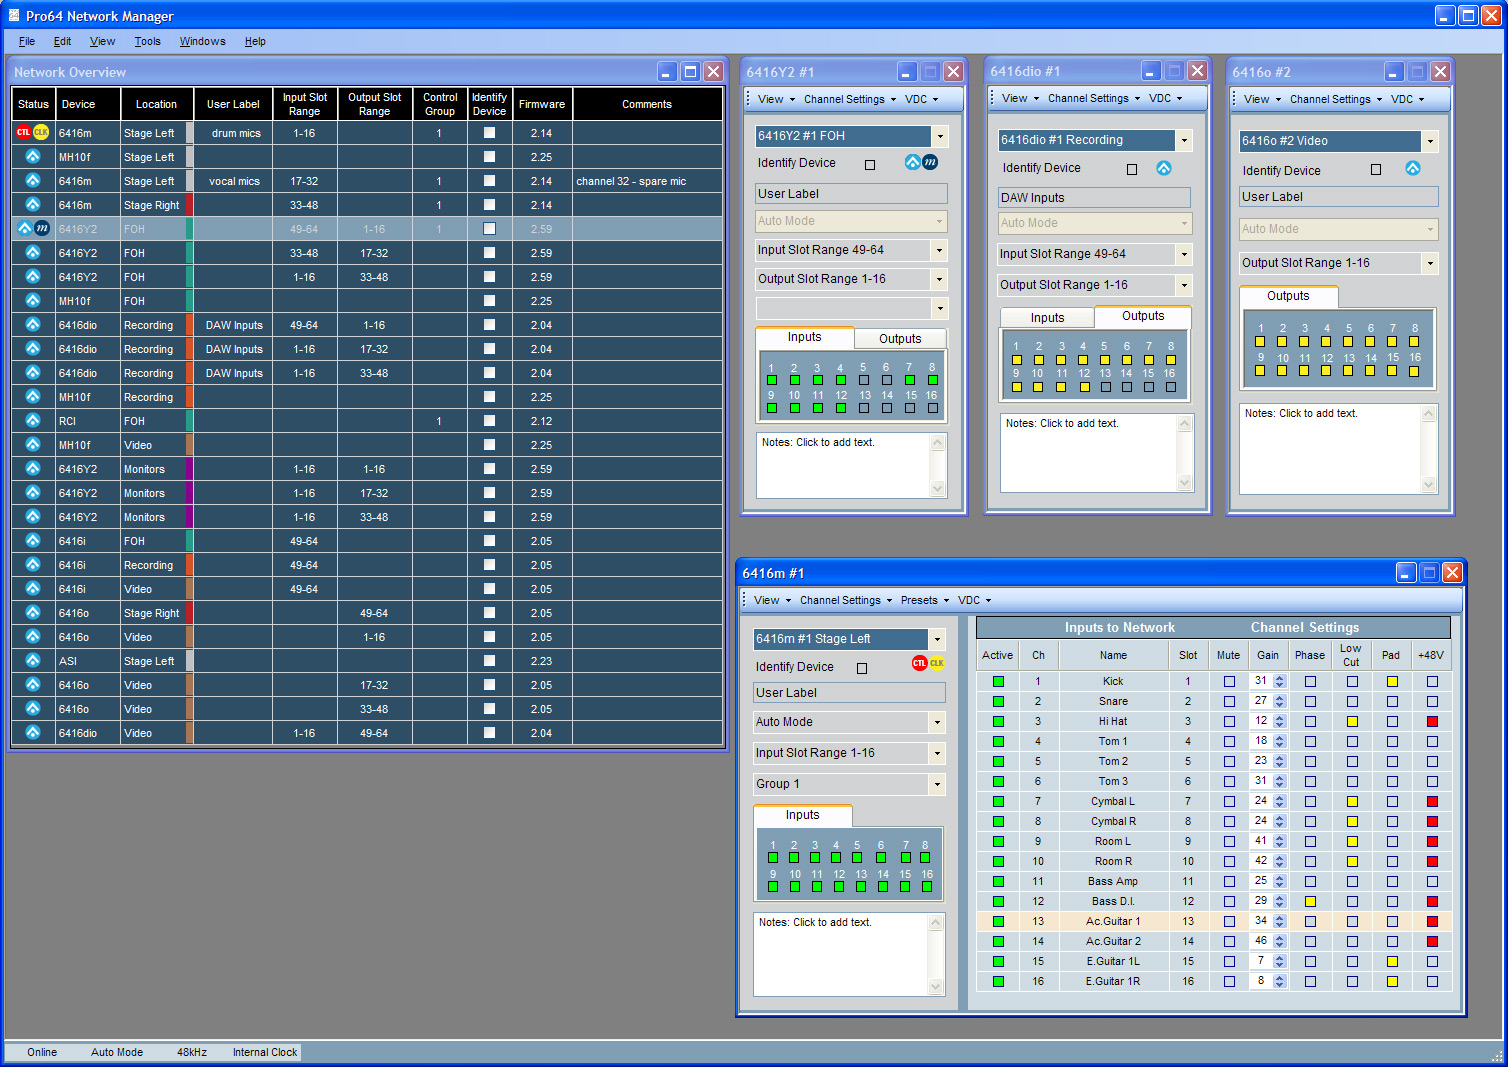
Task: Switch to Inputs tab in 6416dio #1
Action: pyautogui.click(x=1047, y=318)
